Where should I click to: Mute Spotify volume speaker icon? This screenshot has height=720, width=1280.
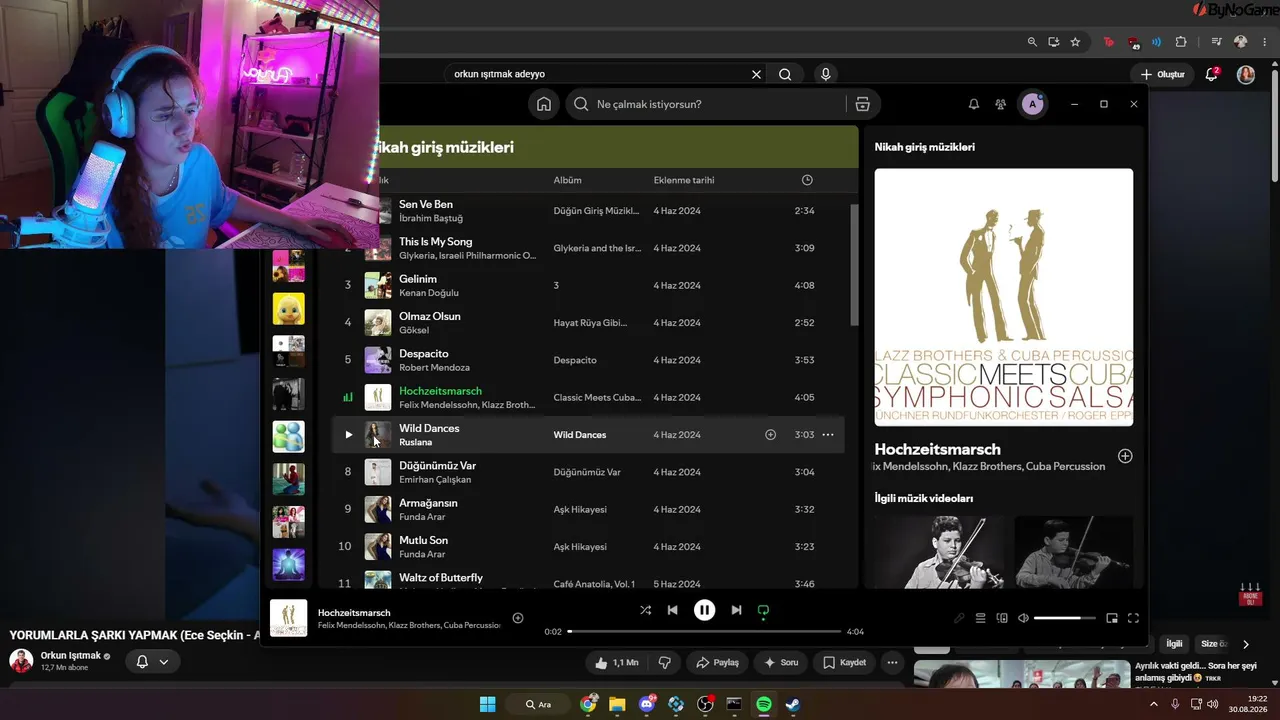point(1023,618)
